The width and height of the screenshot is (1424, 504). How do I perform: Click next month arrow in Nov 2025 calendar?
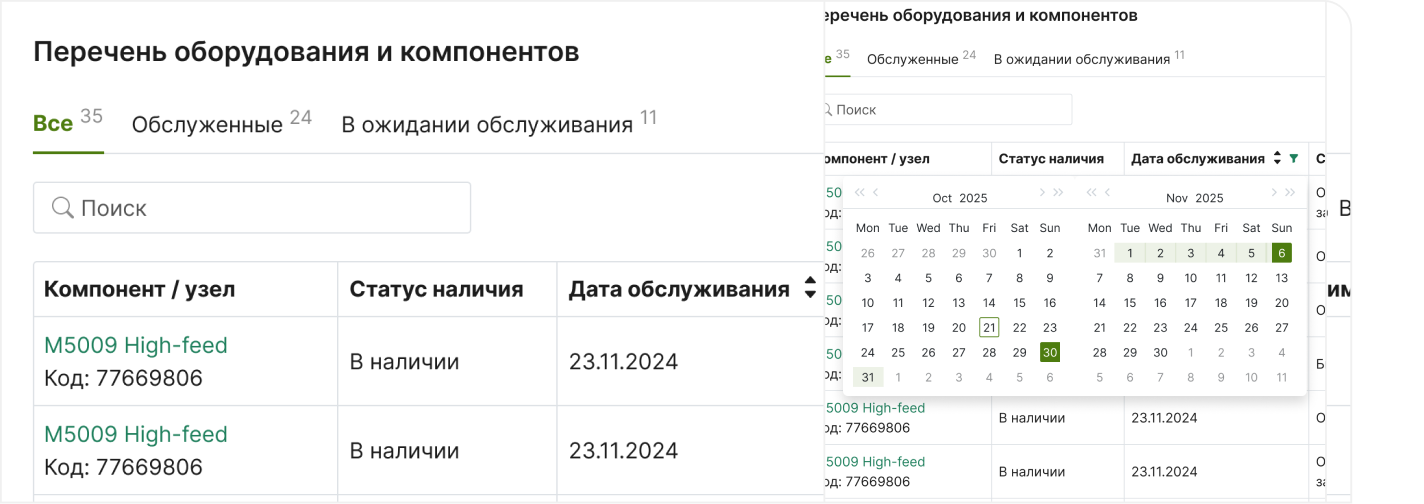[x=1274, y=193]
